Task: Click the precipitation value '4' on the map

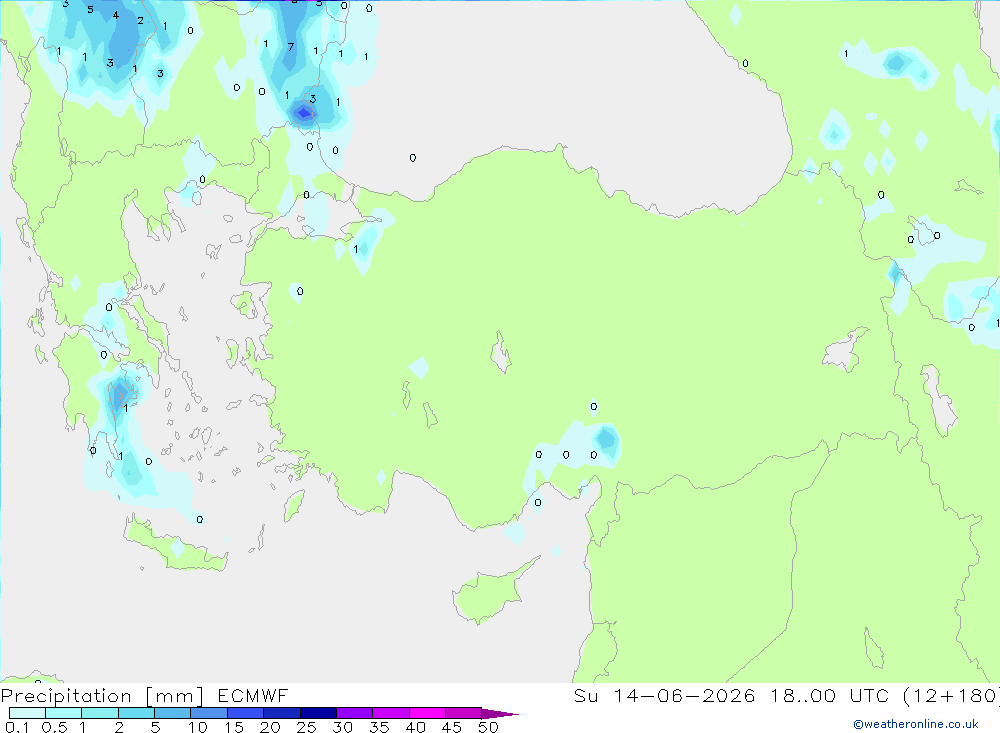Action: click(115, 15)
